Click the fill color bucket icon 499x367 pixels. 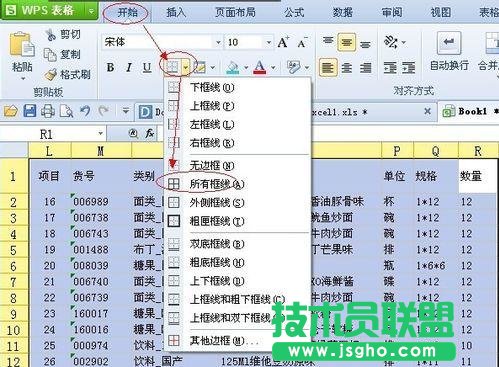(233, 68)
